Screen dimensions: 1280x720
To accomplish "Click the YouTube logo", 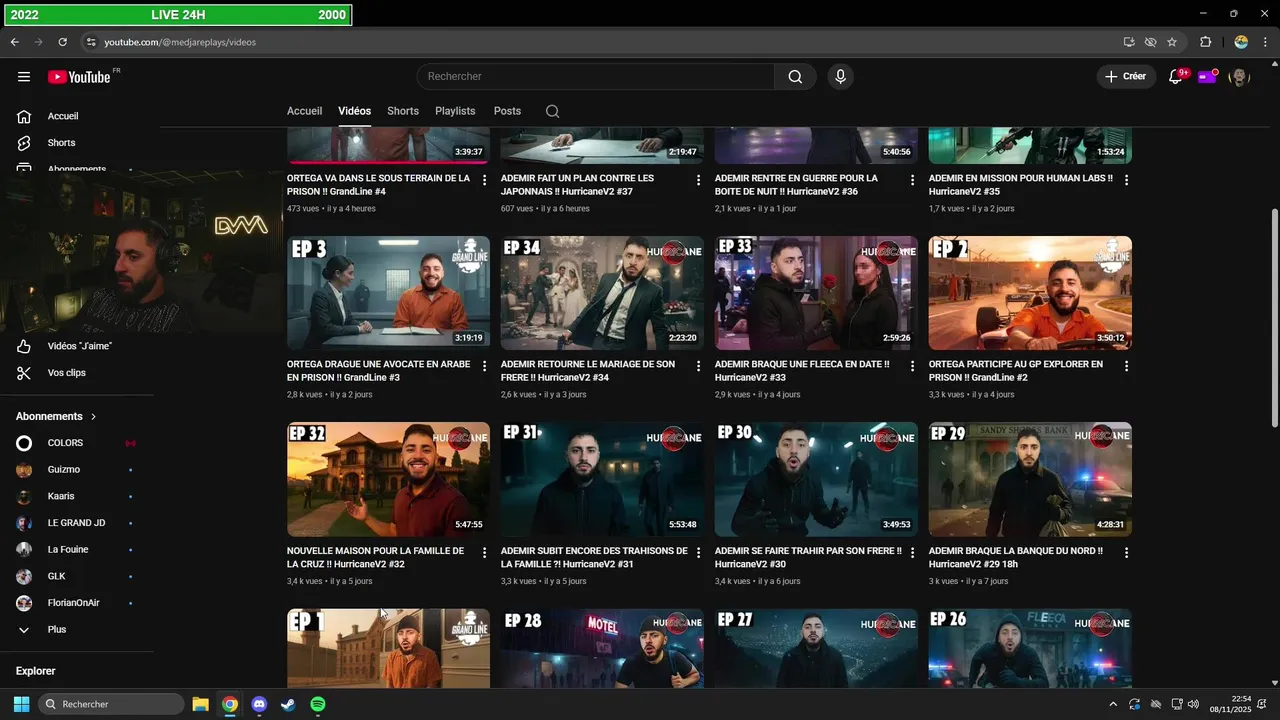I will (79, 77).
